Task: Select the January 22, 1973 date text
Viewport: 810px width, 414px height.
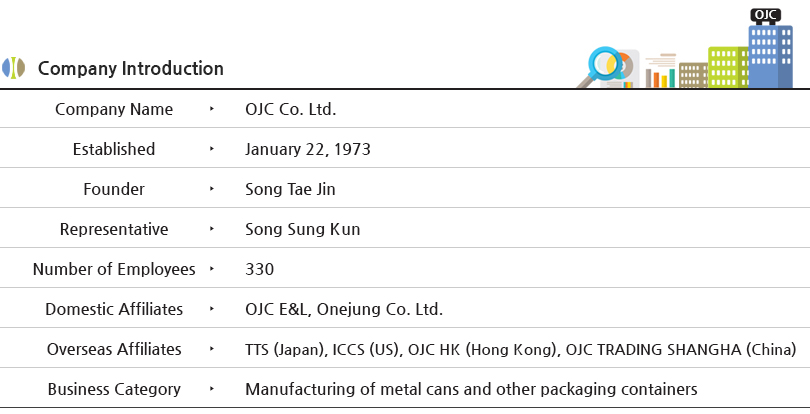Action: tap(308, 149)
